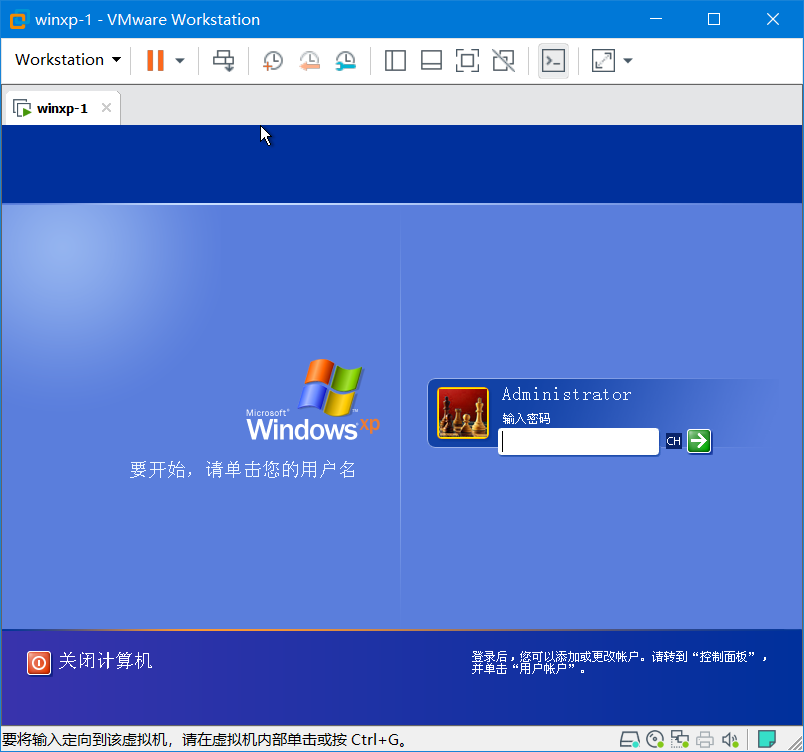
Task: Click the 输入密码 label text
Action: click(526, 419)
